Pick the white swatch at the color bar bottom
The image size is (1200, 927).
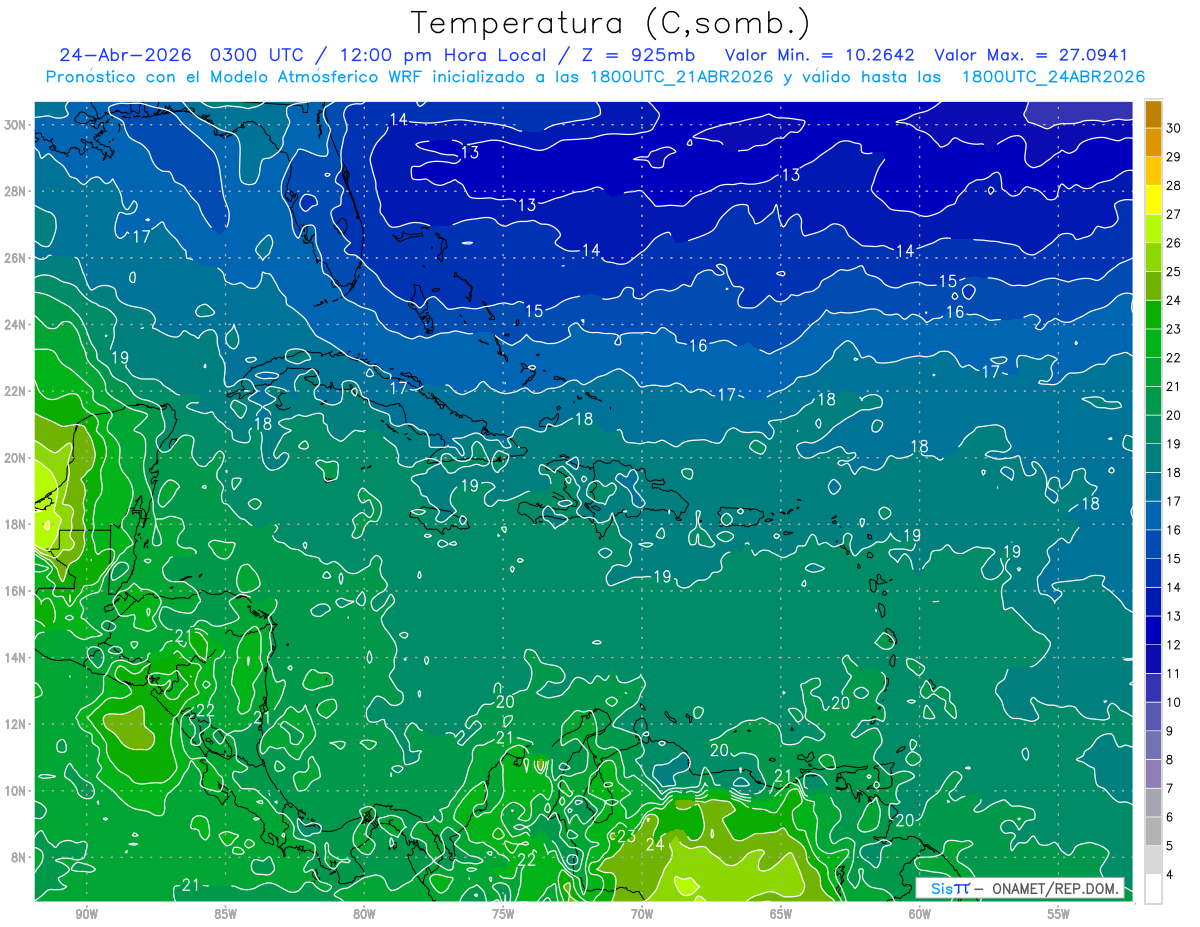1153,888
